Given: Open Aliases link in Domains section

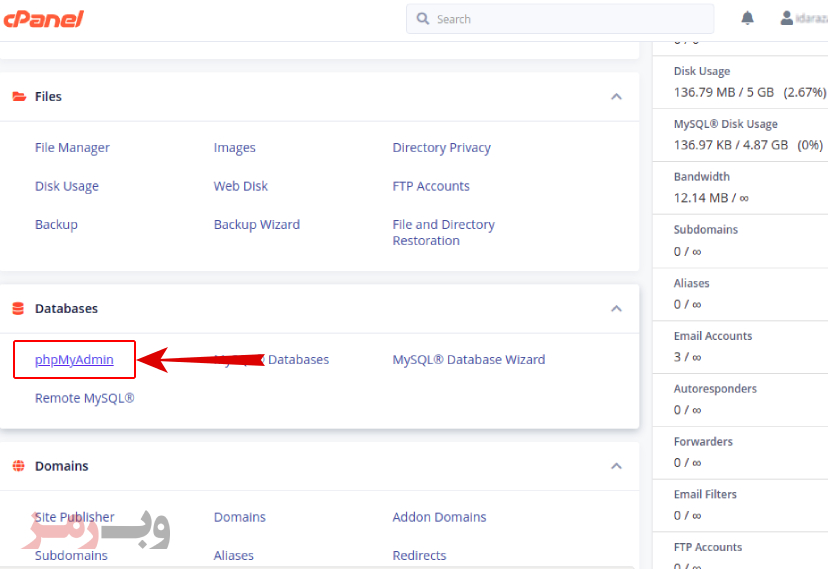Looking at the screenshot, I should (233, 556).
